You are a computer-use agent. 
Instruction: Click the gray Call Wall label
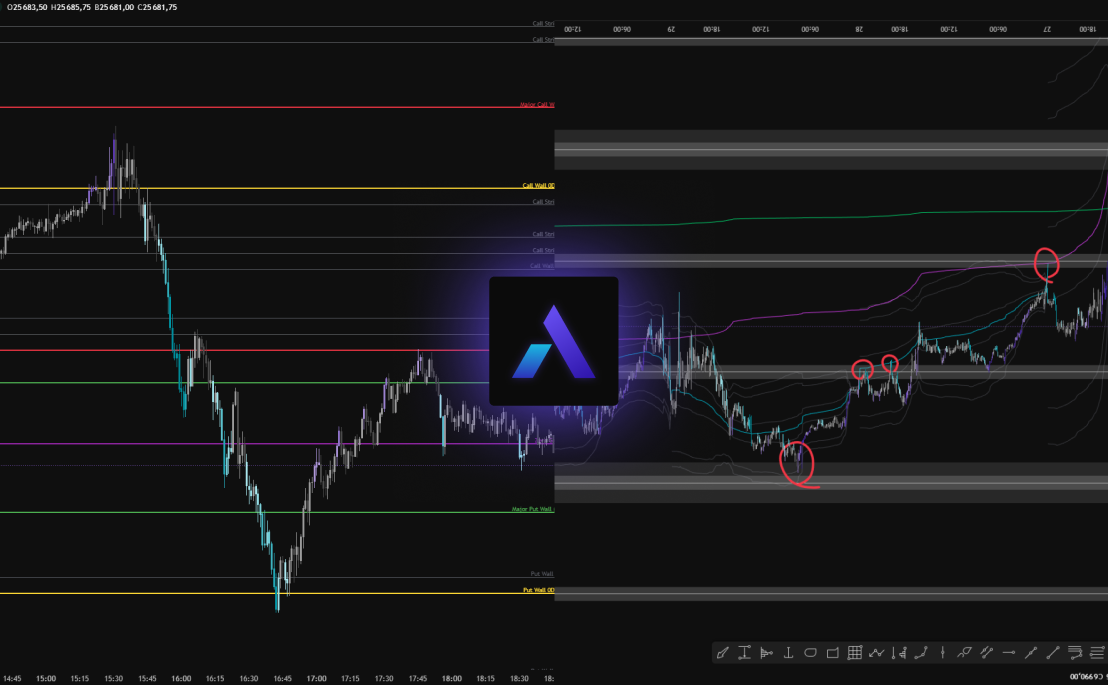[542, 266]
